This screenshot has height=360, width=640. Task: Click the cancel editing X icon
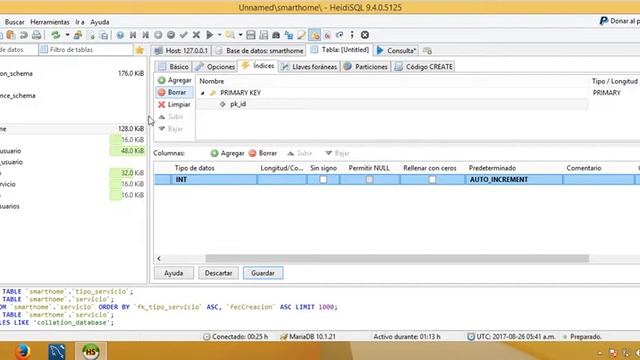196,35
